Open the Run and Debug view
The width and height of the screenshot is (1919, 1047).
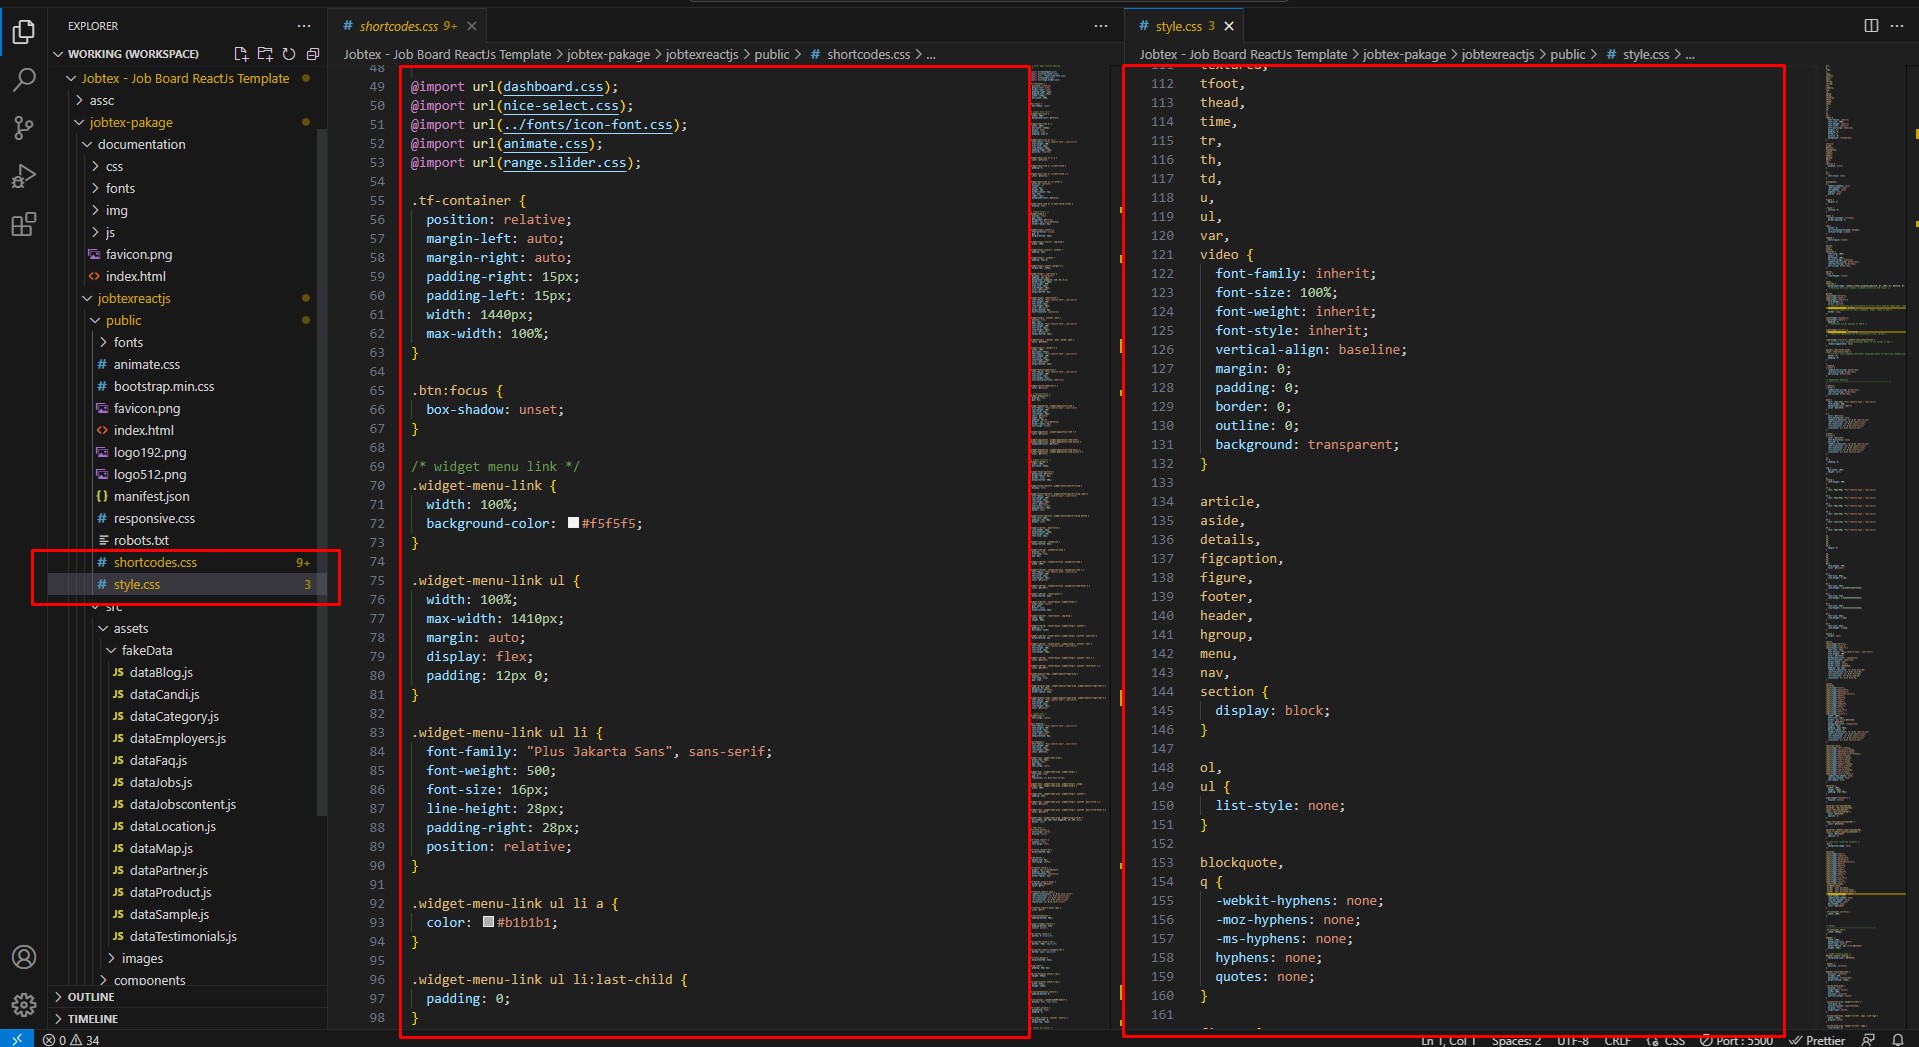pos(24,177)
